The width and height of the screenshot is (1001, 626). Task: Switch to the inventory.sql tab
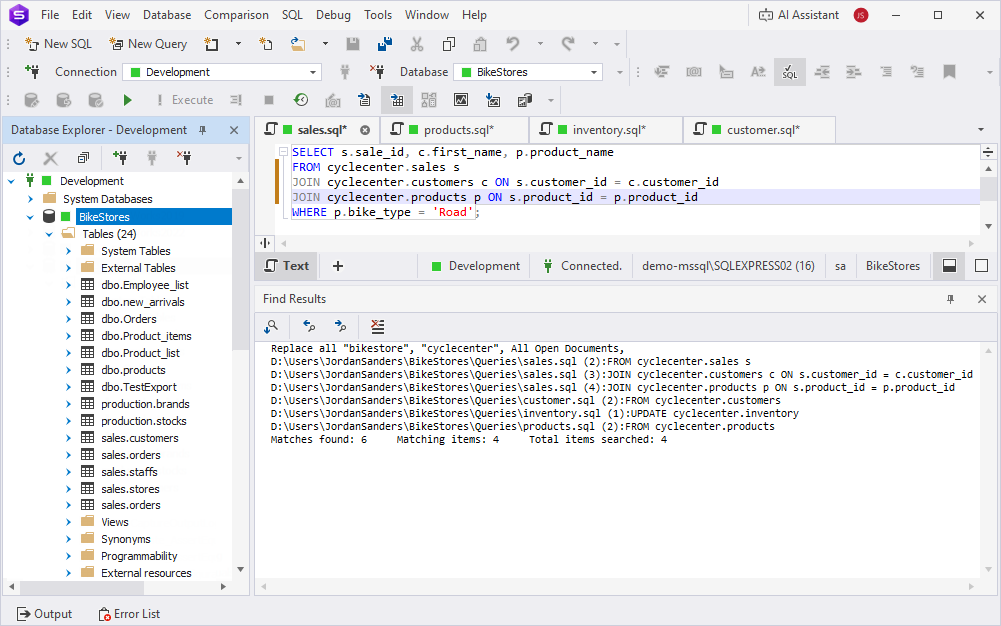[608, 130]
